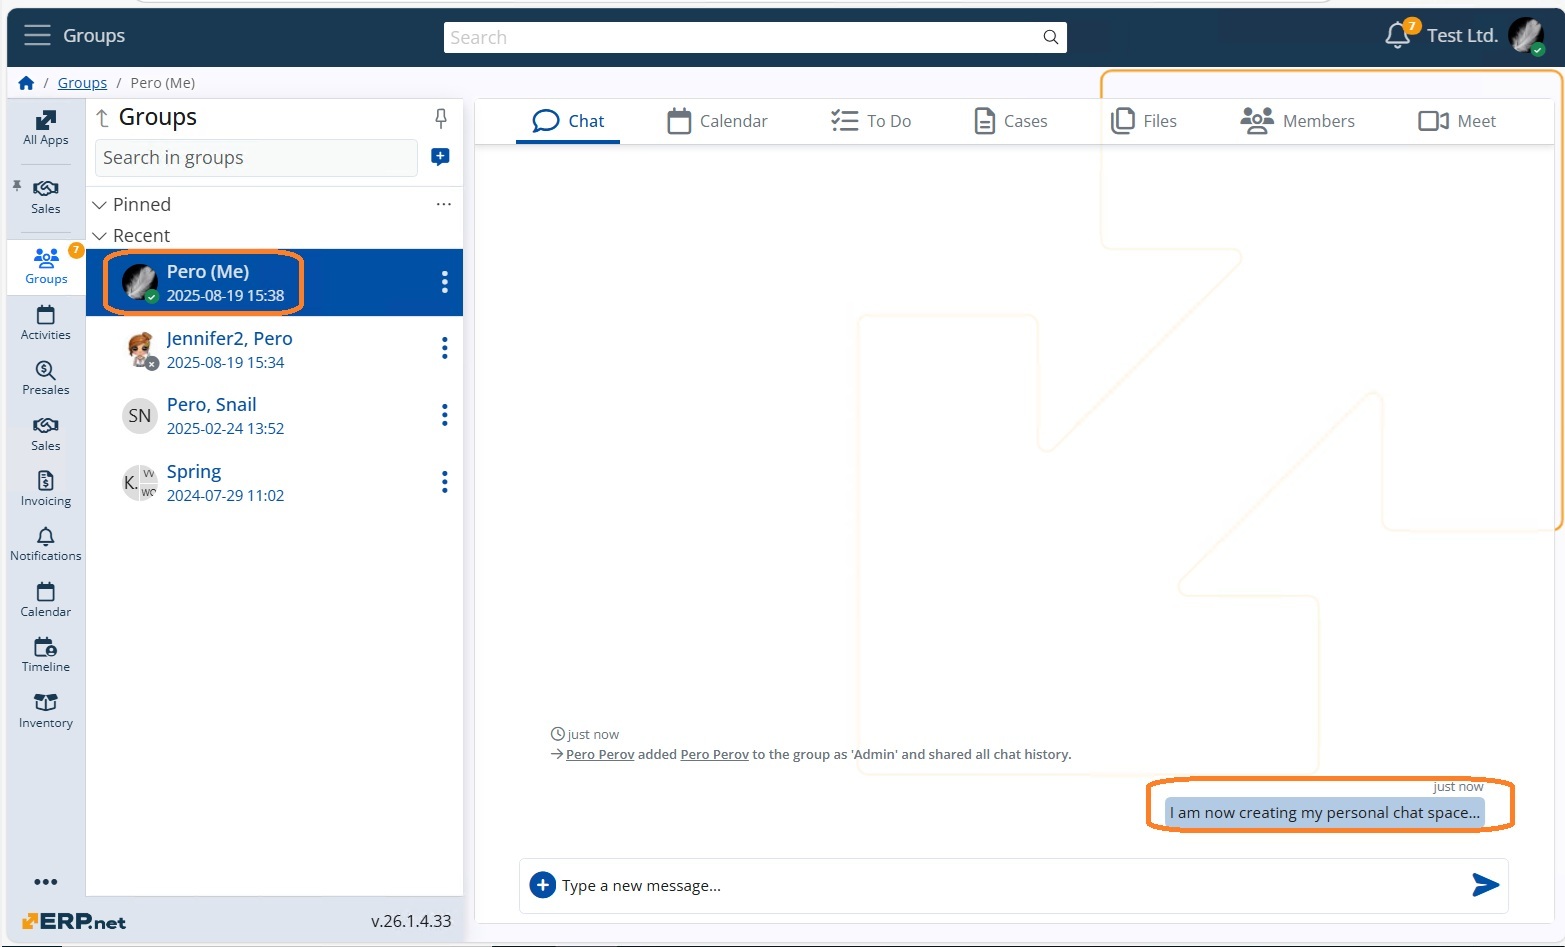
Task: Open Pinned section ellipsis menu
Action: coord(444,204)
